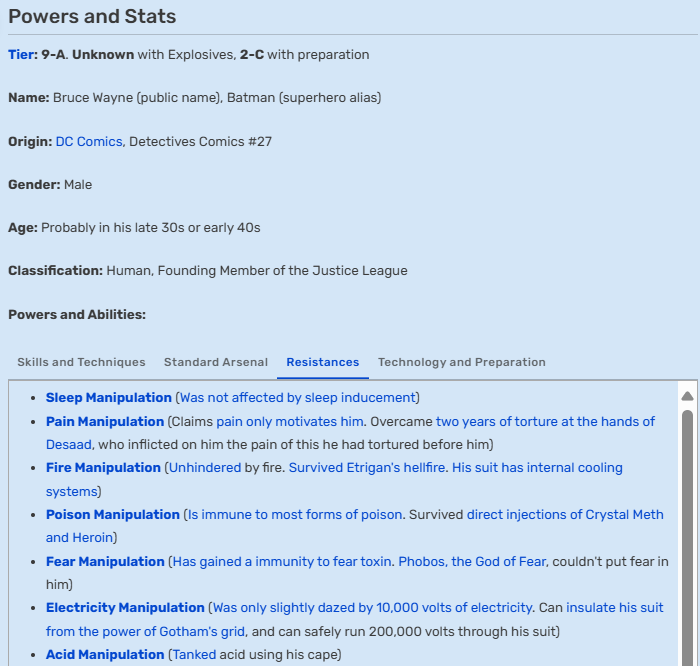Open 'two years of torture at the hands of' link
700x666 pixels.
coord(545,421)
